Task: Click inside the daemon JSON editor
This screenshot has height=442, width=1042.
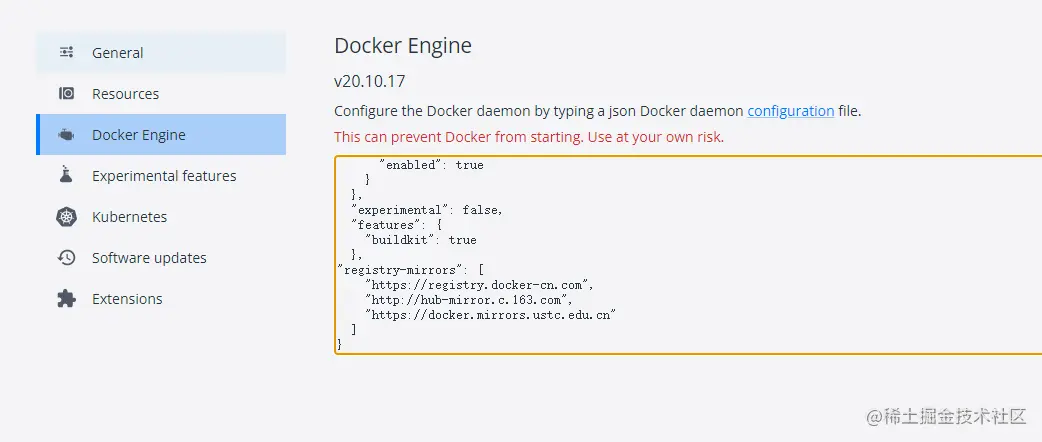Action: (688, 255)
